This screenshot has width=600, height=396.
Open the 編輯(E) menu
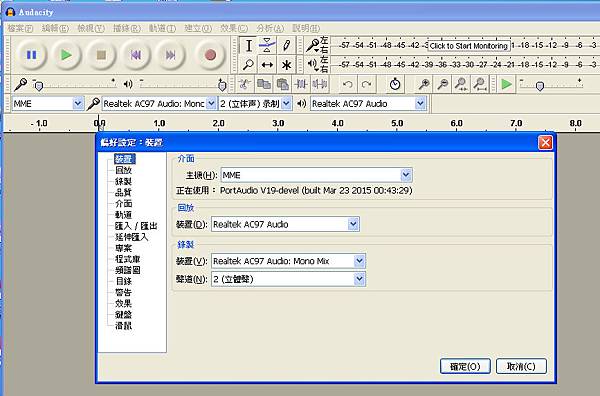pos(55,28)
